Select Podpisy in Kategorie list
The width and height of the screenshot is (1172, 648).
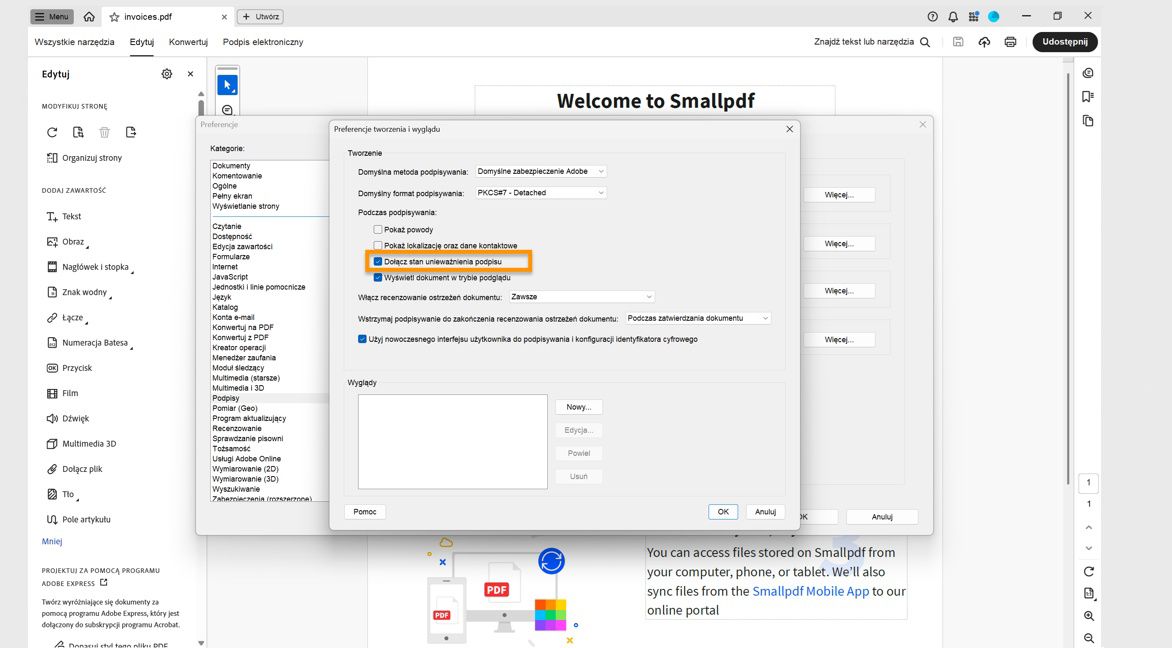tap(226, 398)
